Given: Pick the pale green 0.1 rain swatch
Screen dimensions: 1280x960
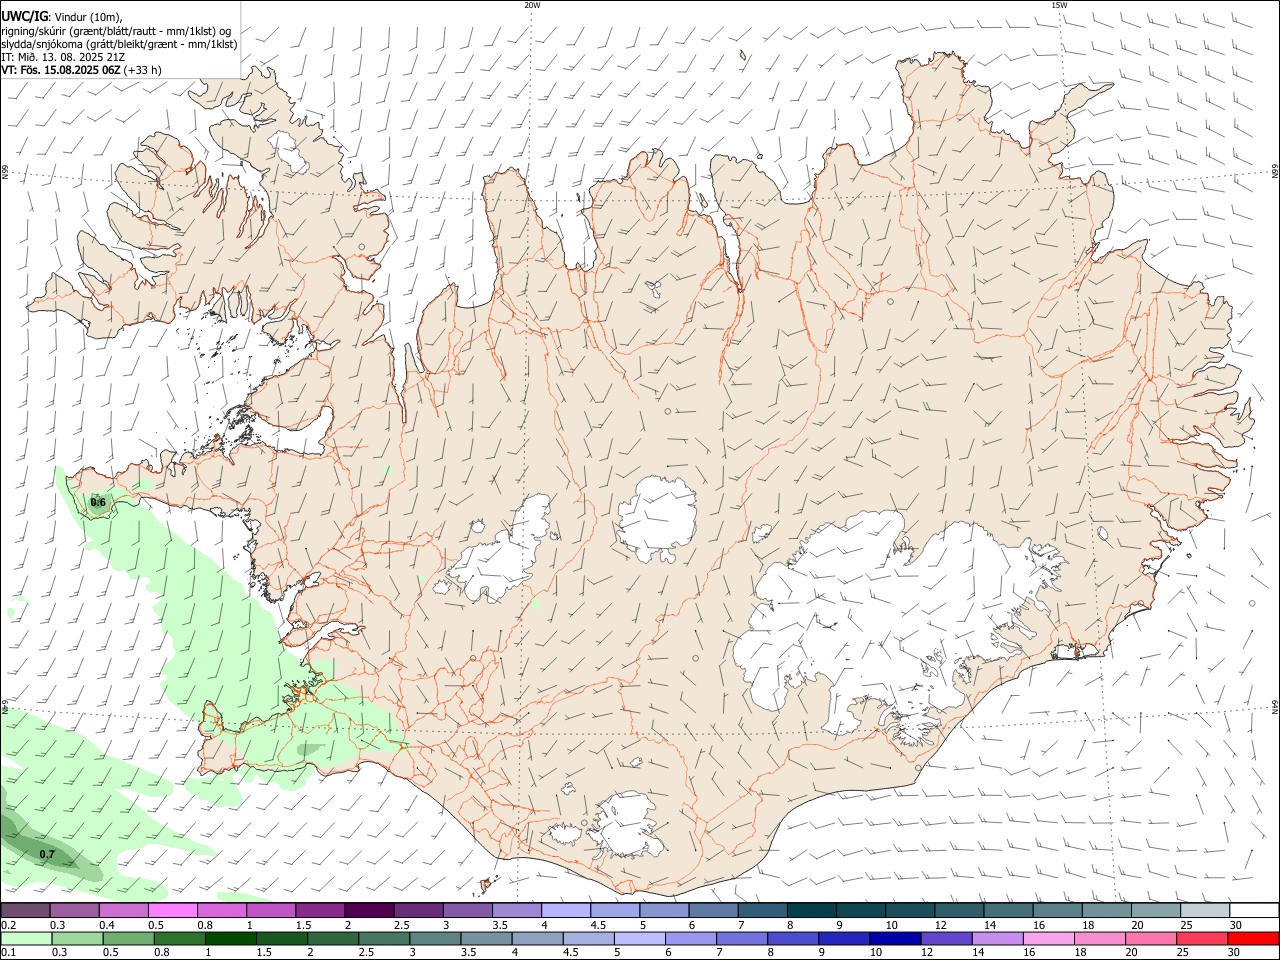Looking at the screenshot, I should pos(27,939).
